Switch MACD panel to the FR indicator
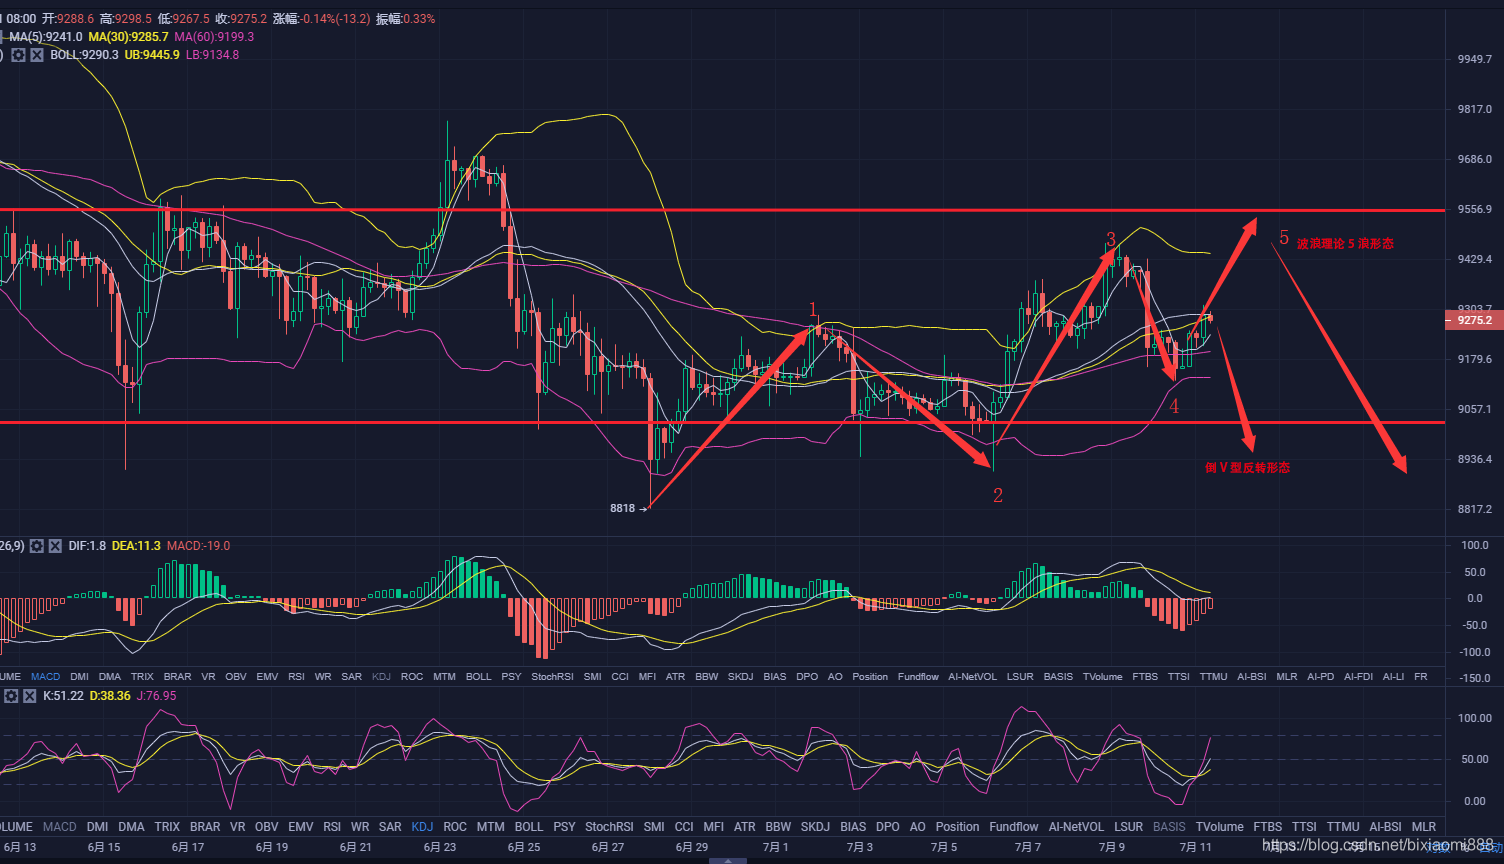 (x=1421, y=677)
